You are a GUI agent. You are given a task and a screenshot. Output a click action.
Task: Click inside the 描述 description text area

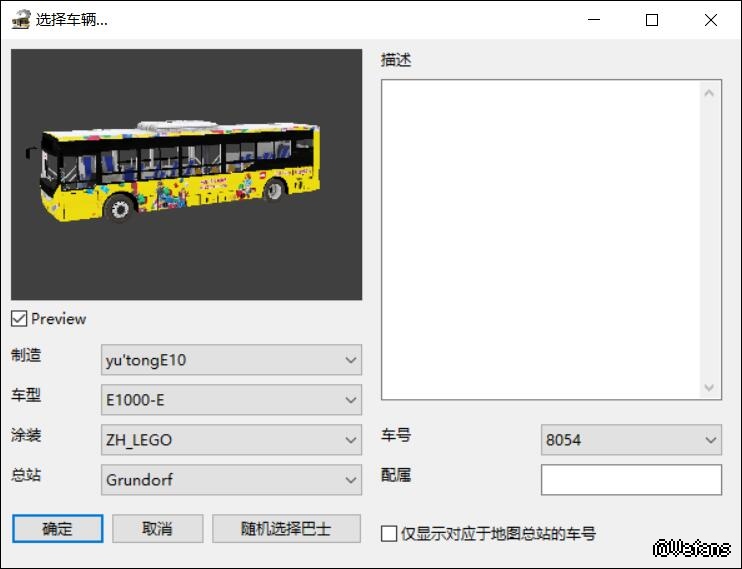point(540,240)
